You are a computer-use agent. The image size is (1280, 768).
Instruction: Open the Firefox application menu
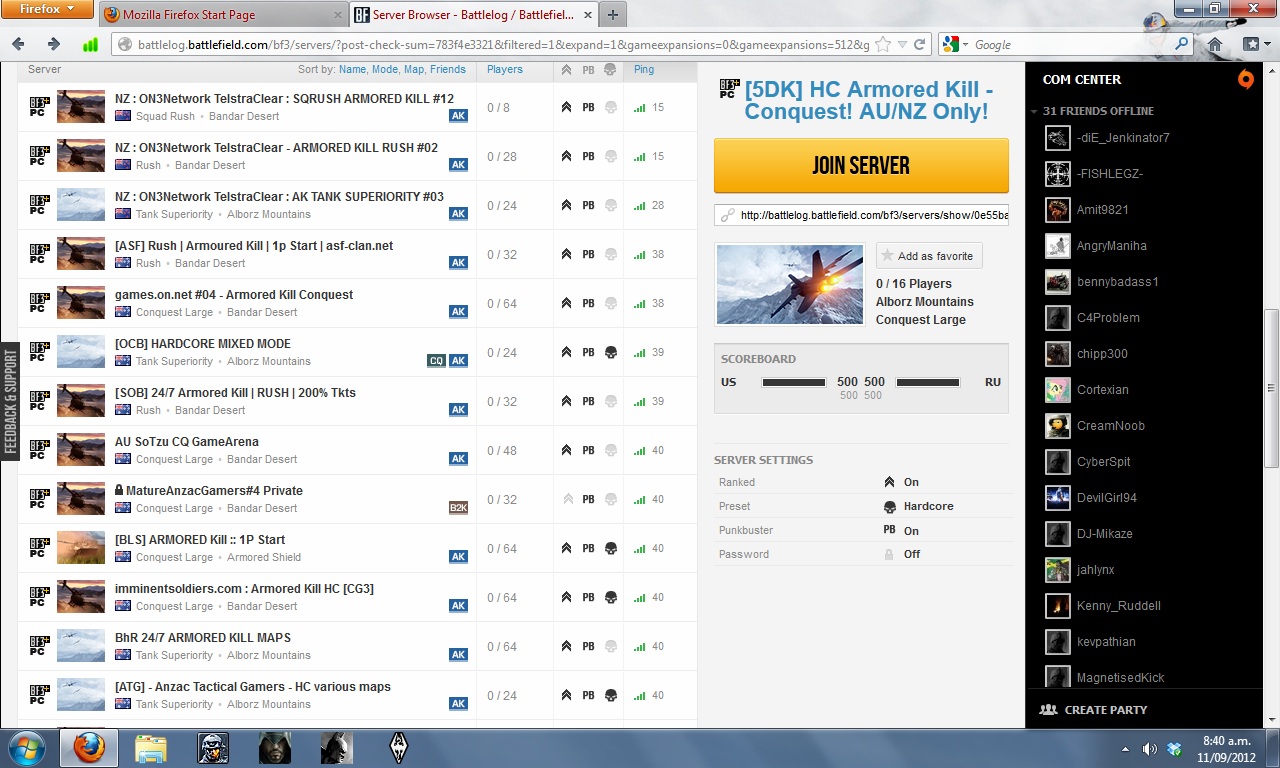point(48,10)
